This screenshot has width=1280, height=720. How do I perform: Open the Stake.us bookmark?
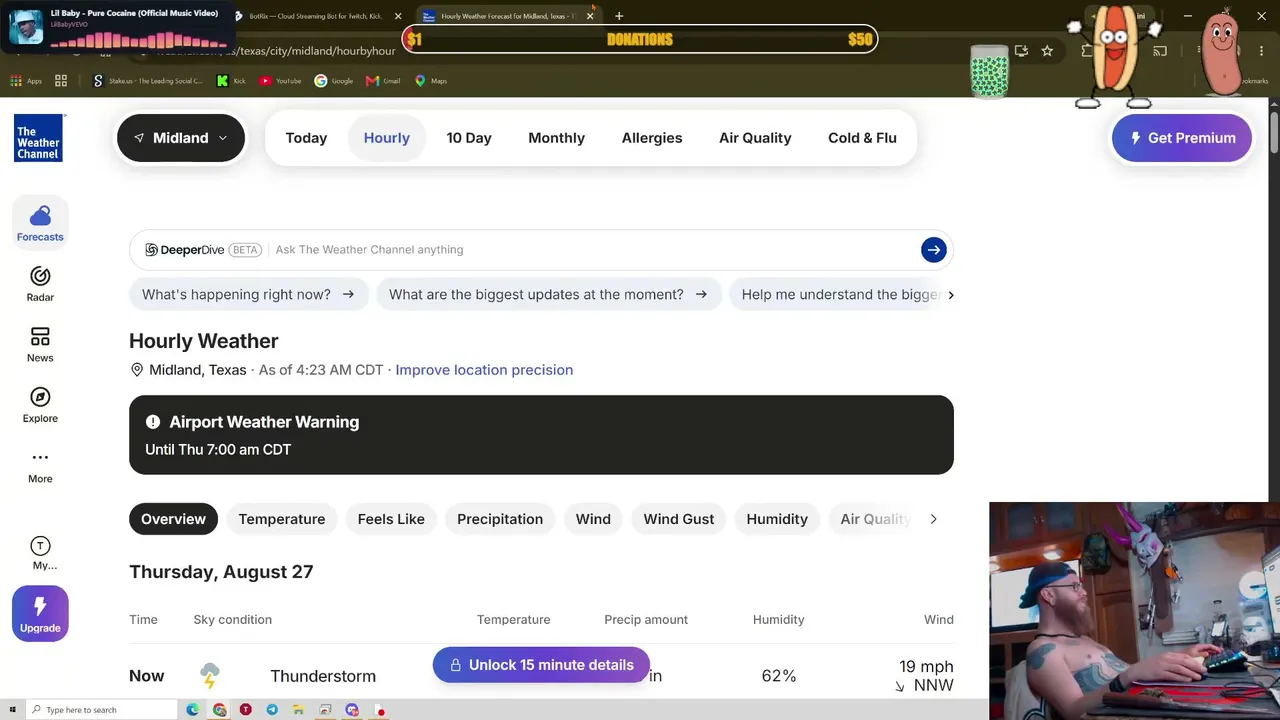[148, 81]
